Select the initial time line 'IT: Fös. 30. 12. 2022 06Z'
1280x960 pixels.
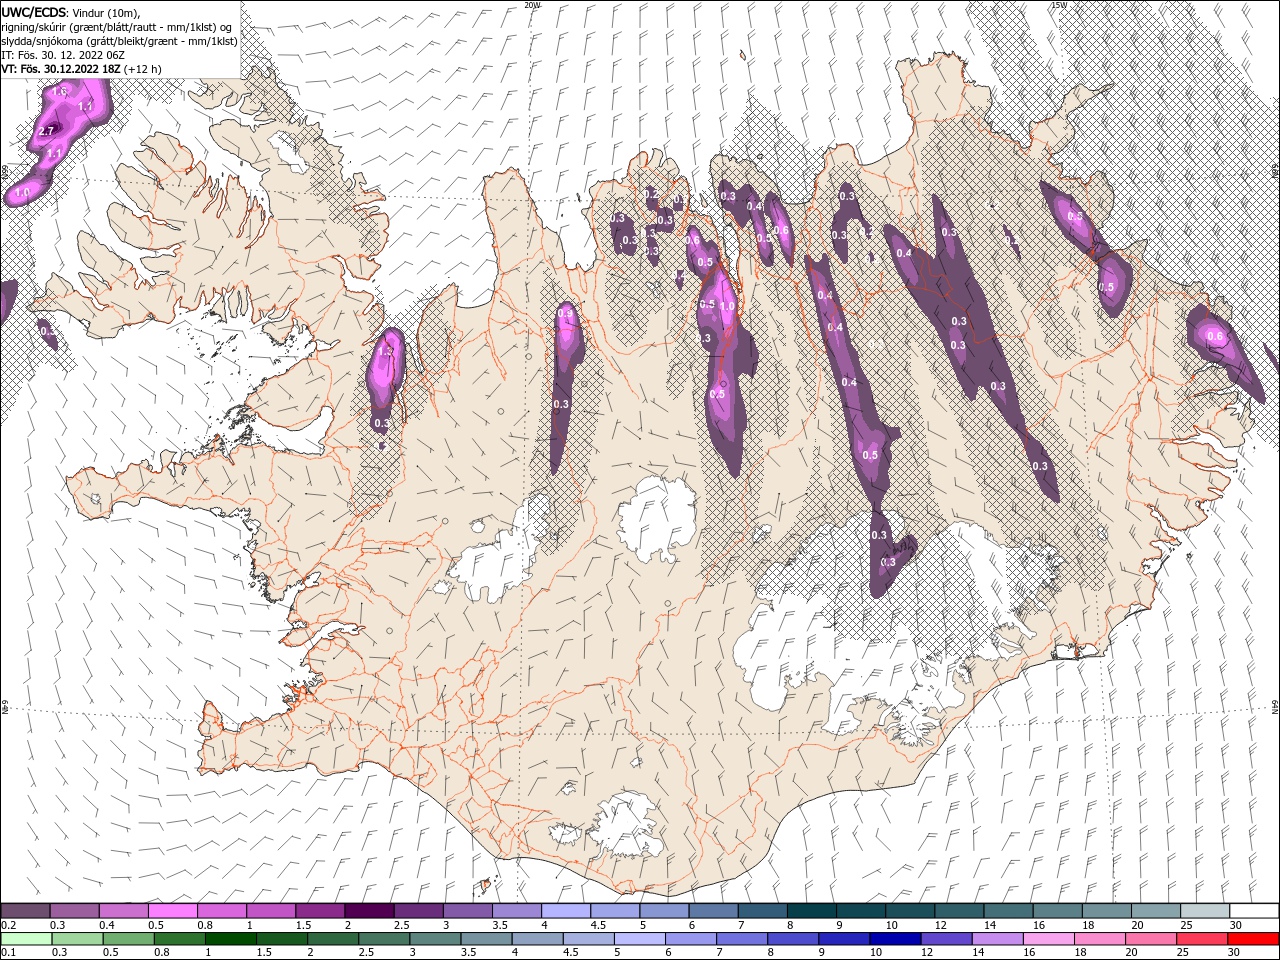62,54
